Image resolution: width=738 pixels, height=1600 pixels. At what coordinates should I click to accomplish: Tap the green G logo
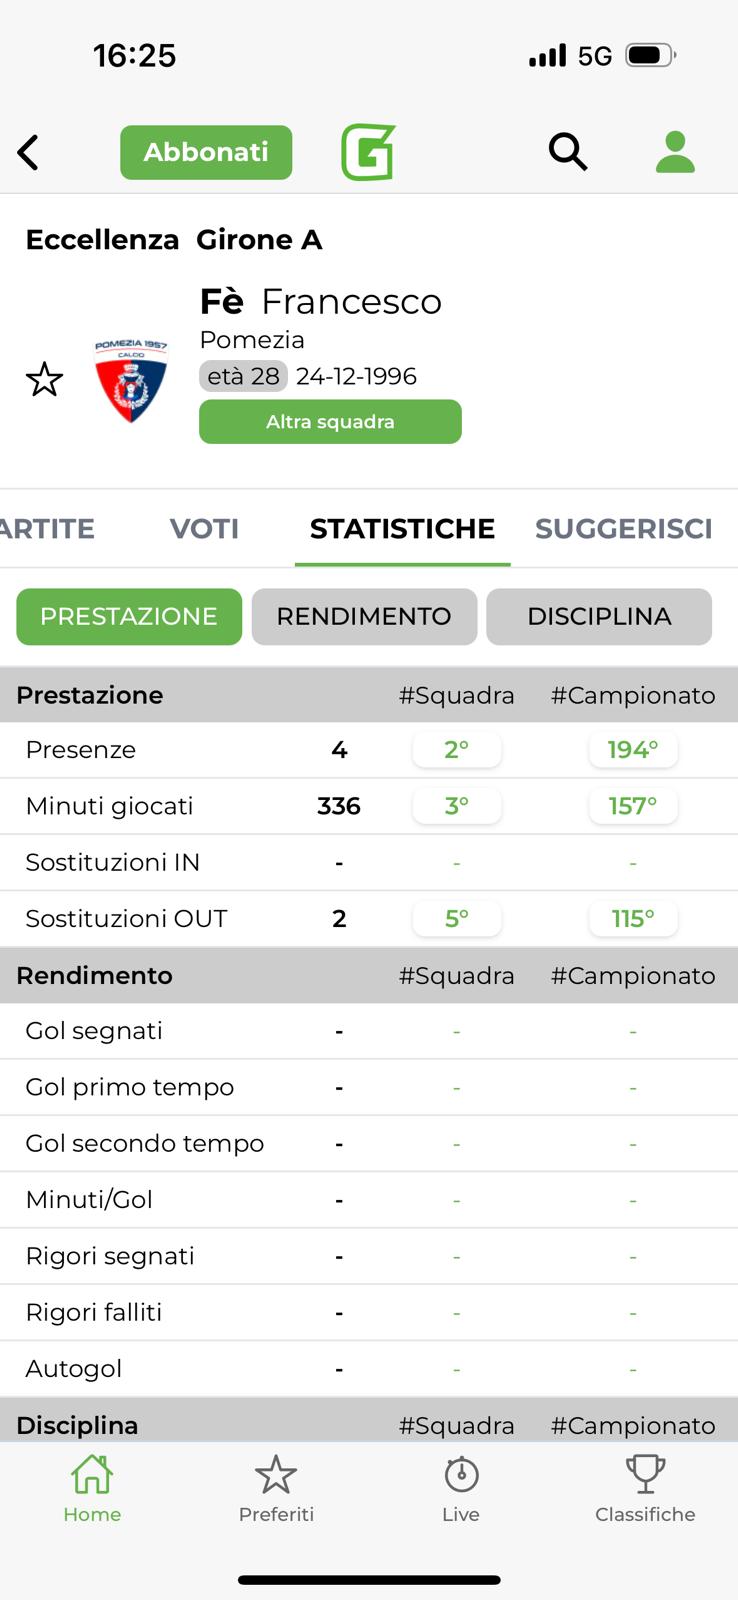click(368, 152)
